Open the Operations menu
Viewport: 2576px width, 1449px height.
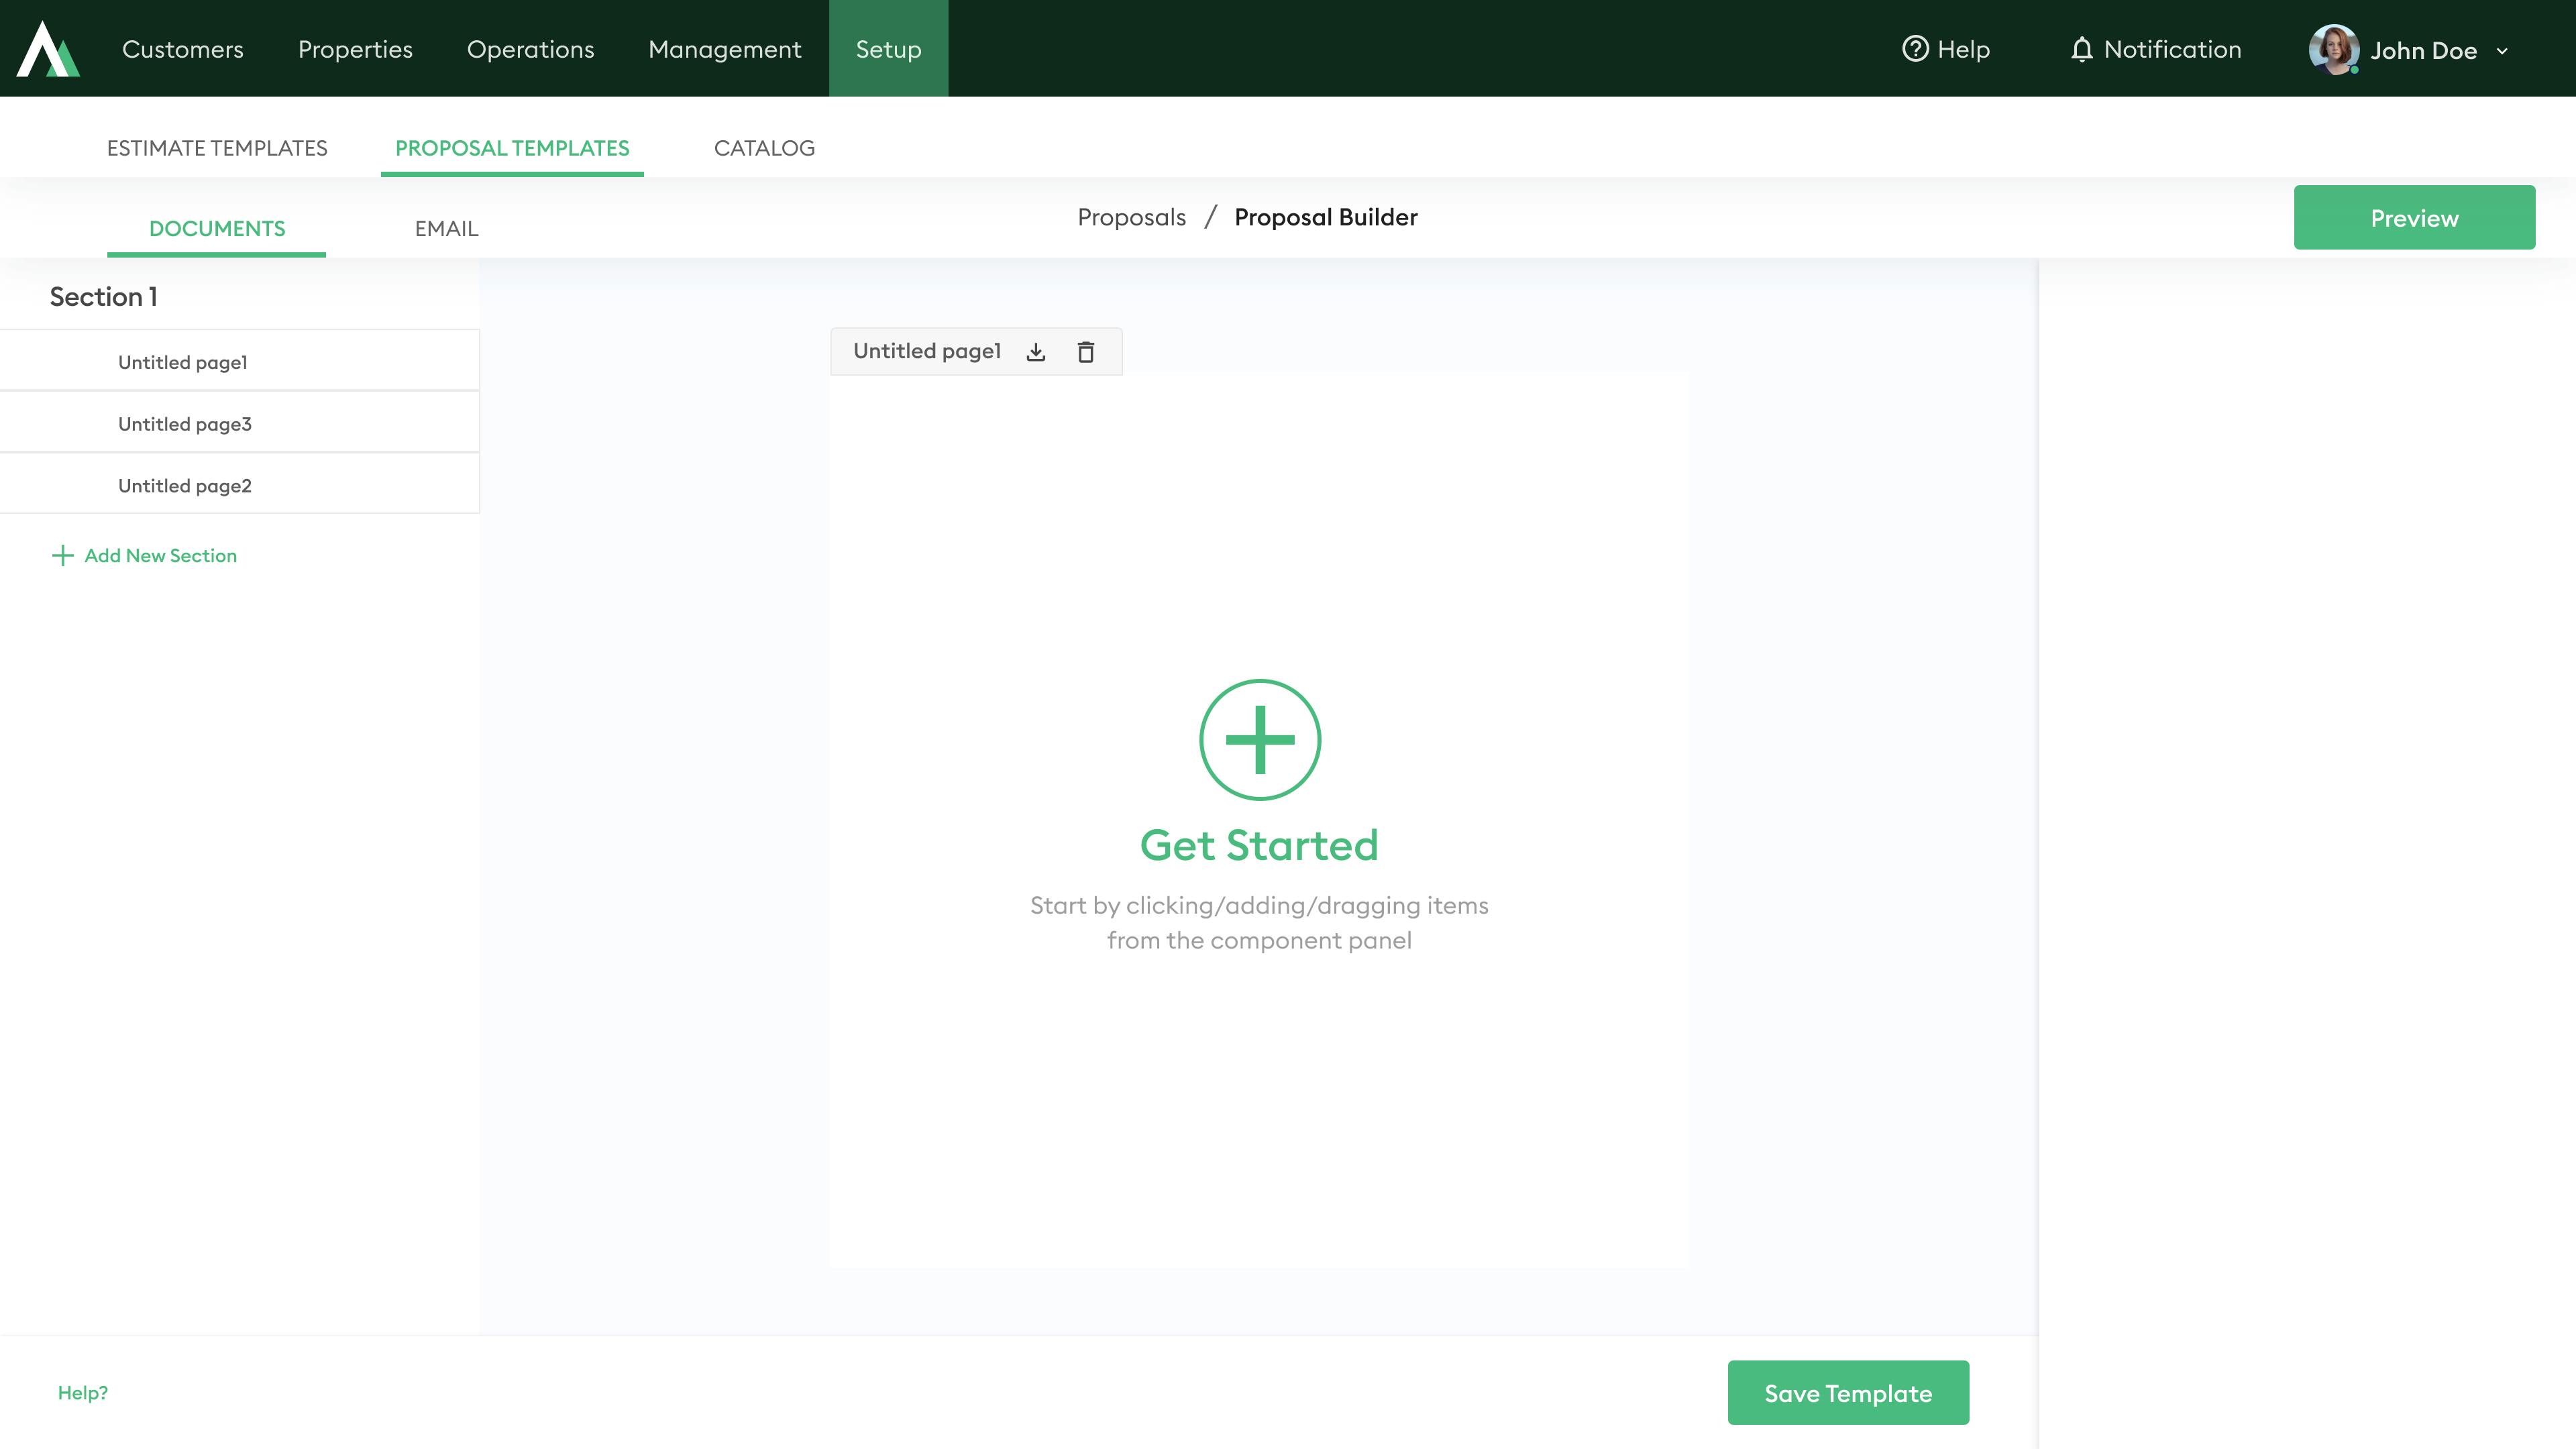[530, 49]
